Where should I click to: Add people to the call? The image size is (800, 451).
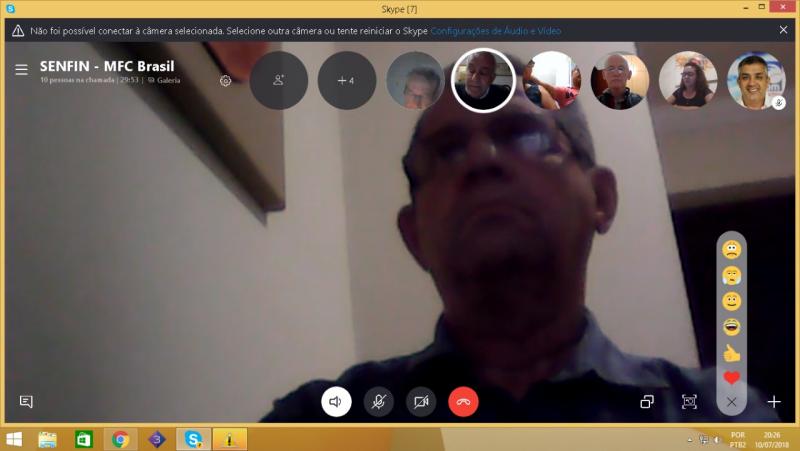[x=278, y=80]
